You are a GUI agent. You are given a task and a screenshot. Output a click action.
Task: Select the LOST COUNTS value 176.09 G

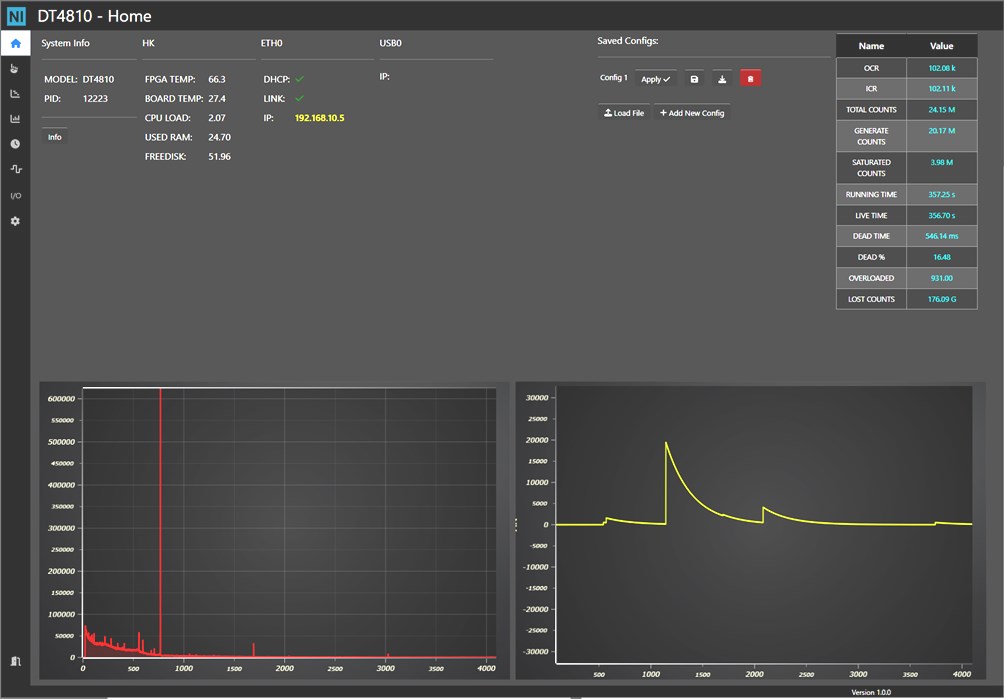(x=942, y=299)
